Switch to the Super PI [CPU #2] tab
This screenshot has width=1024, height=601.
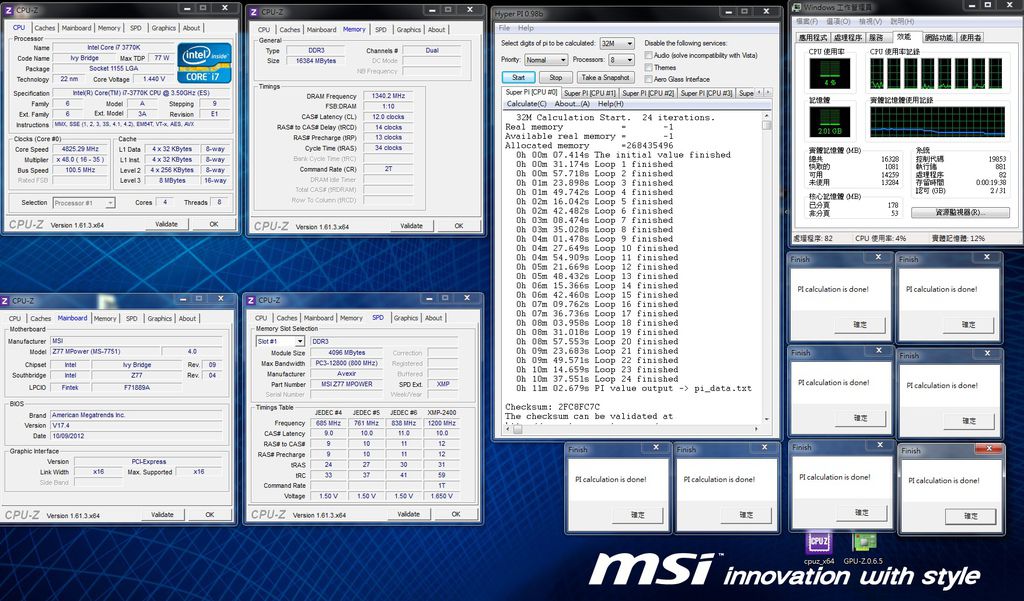[648, 93]
